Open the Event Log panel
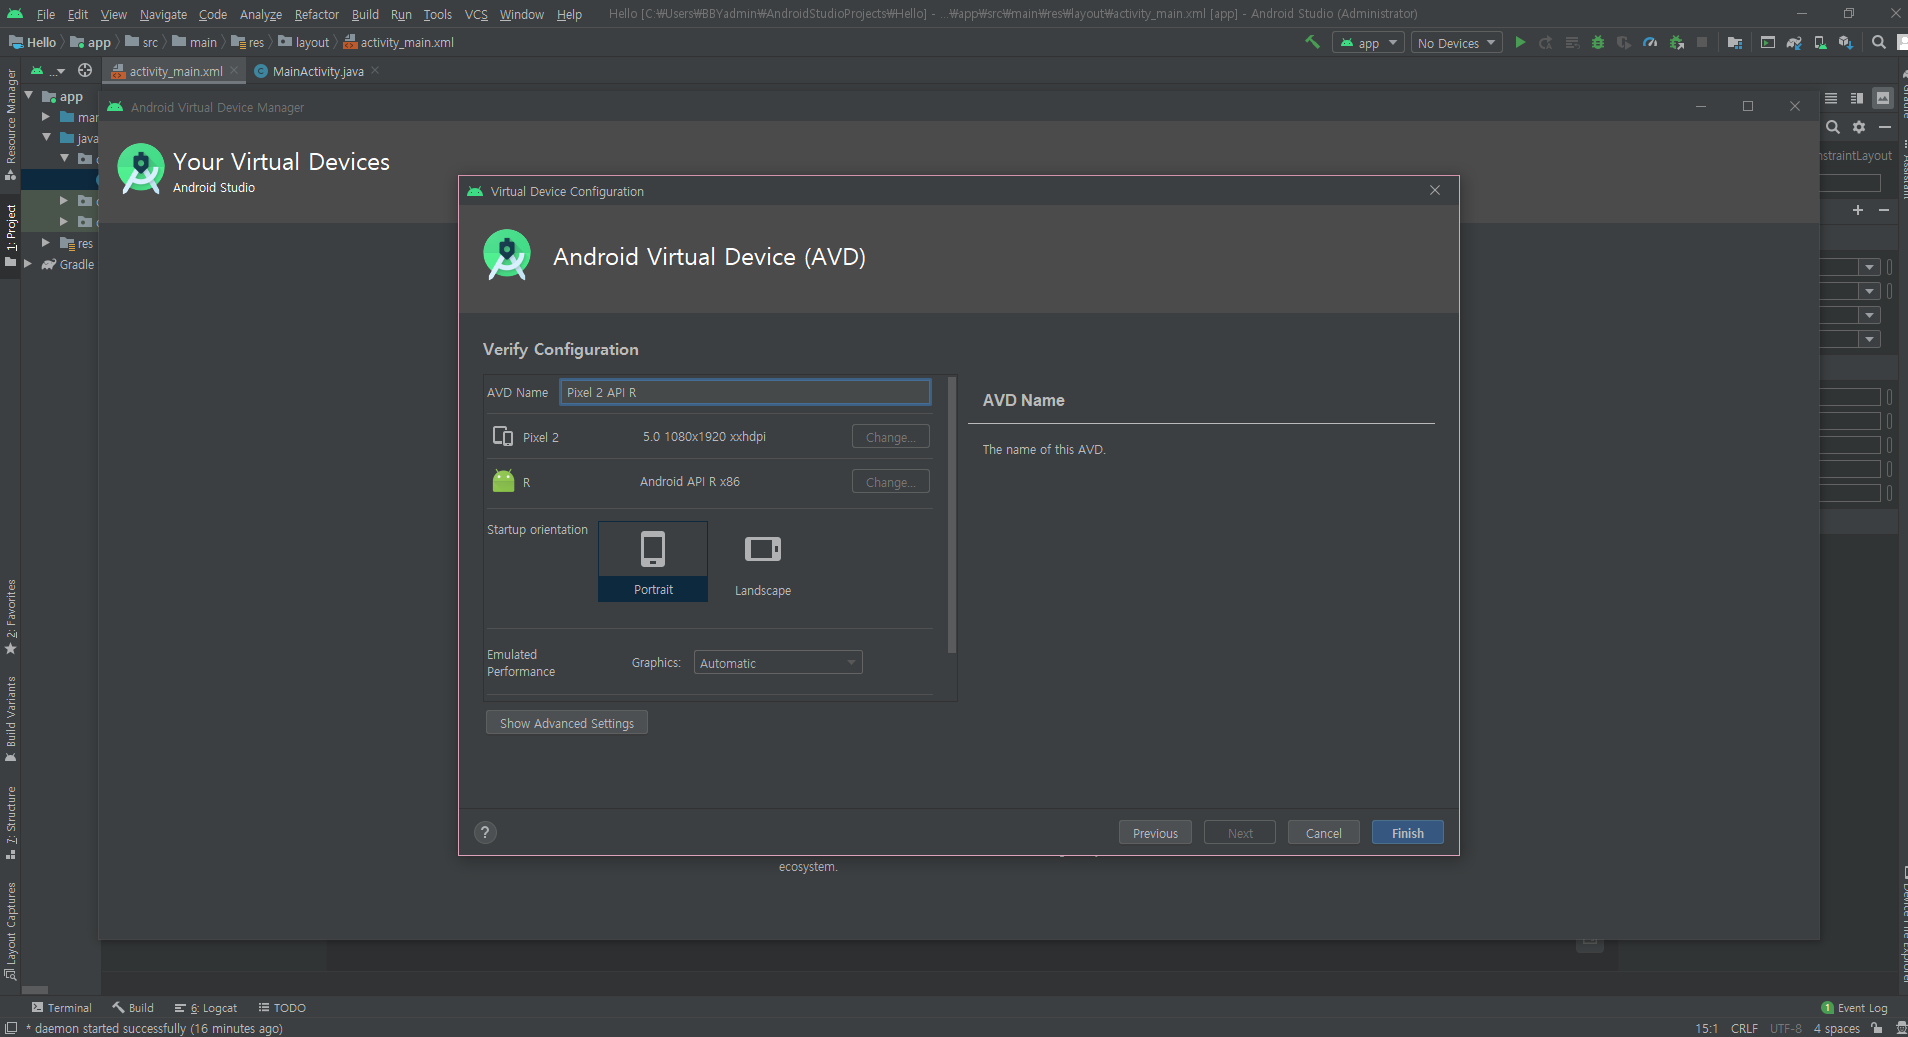 [1854, 1008]
